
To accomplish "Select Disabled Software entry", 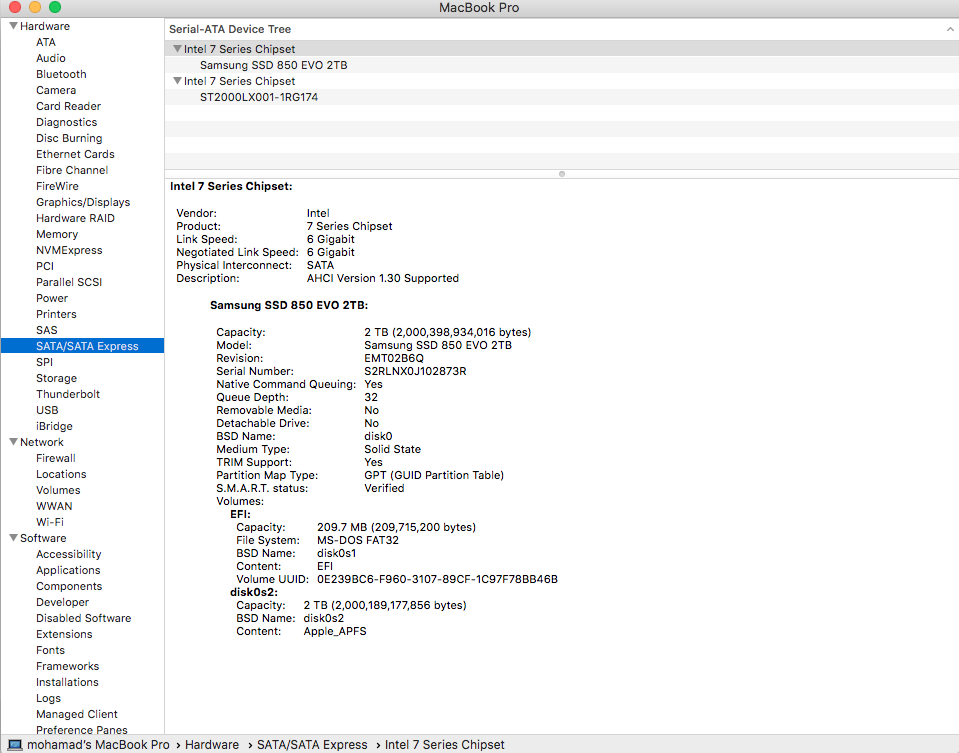I will point(84,618).
